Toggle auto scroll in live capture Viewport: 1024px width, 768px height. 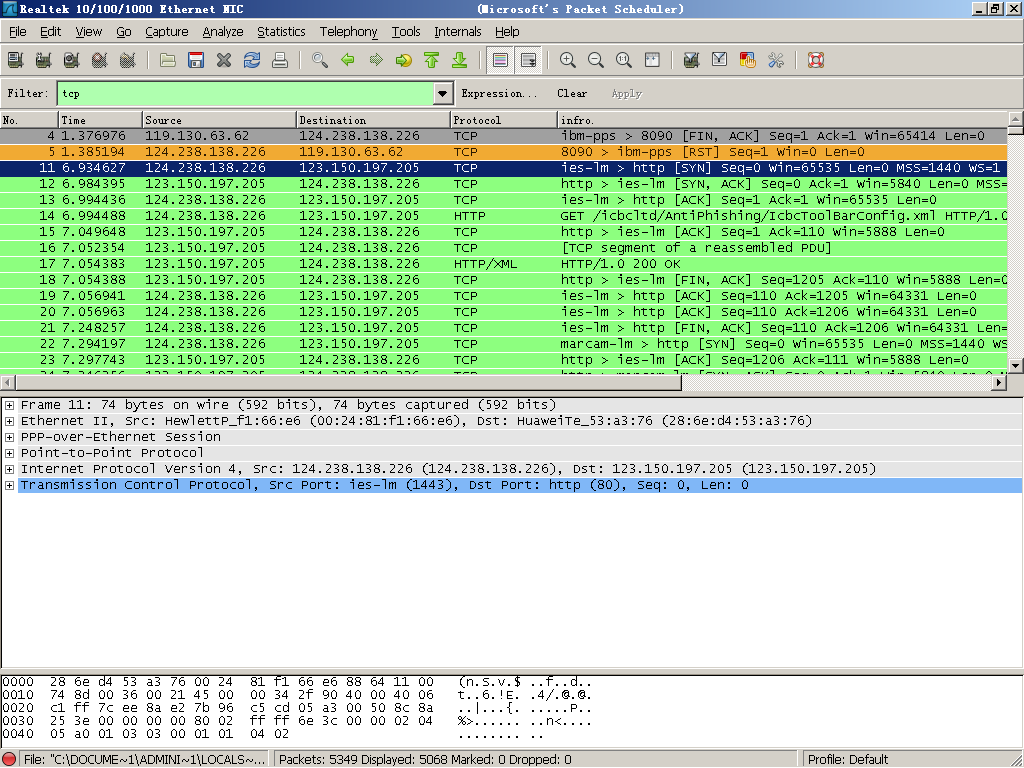pos(528,61)
